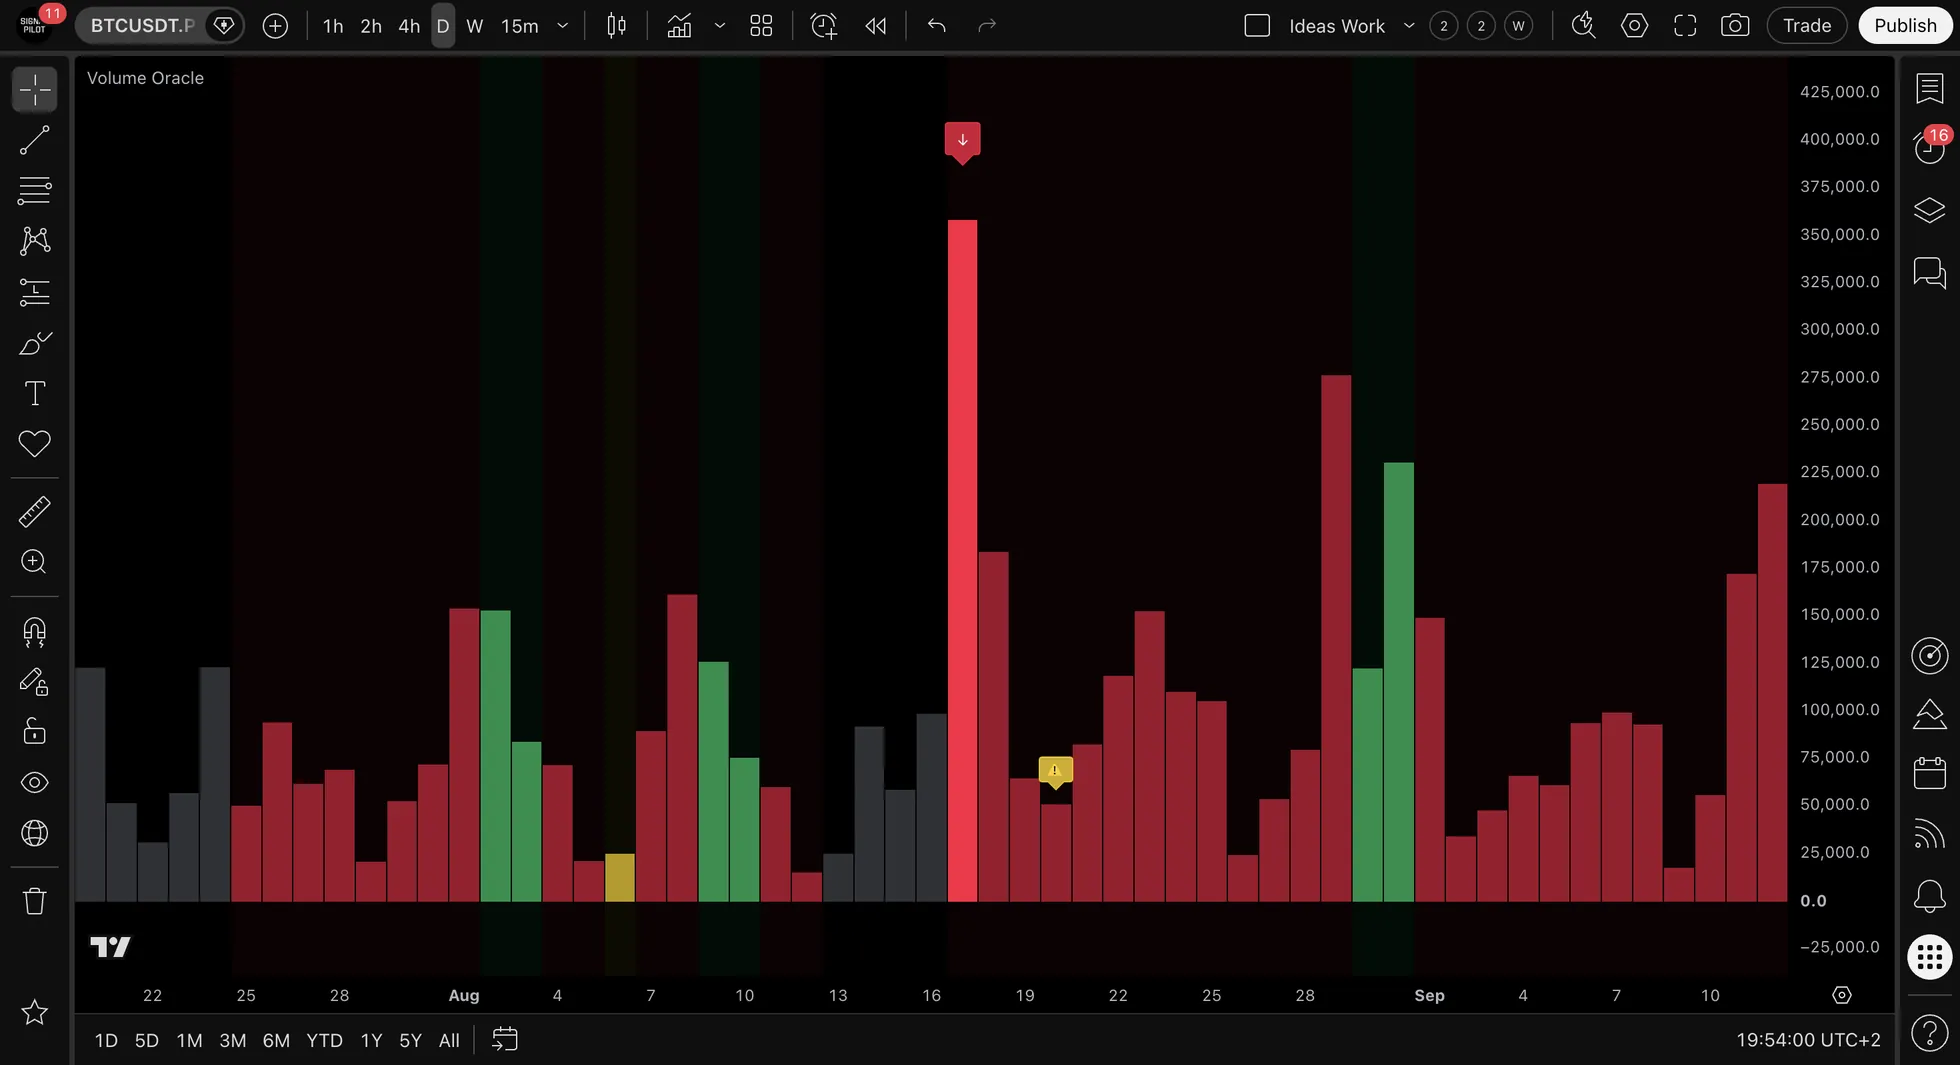Screen dimensions: 1960x1065
Task: Set the date range to YTD
Action: tap(324, 1040)
